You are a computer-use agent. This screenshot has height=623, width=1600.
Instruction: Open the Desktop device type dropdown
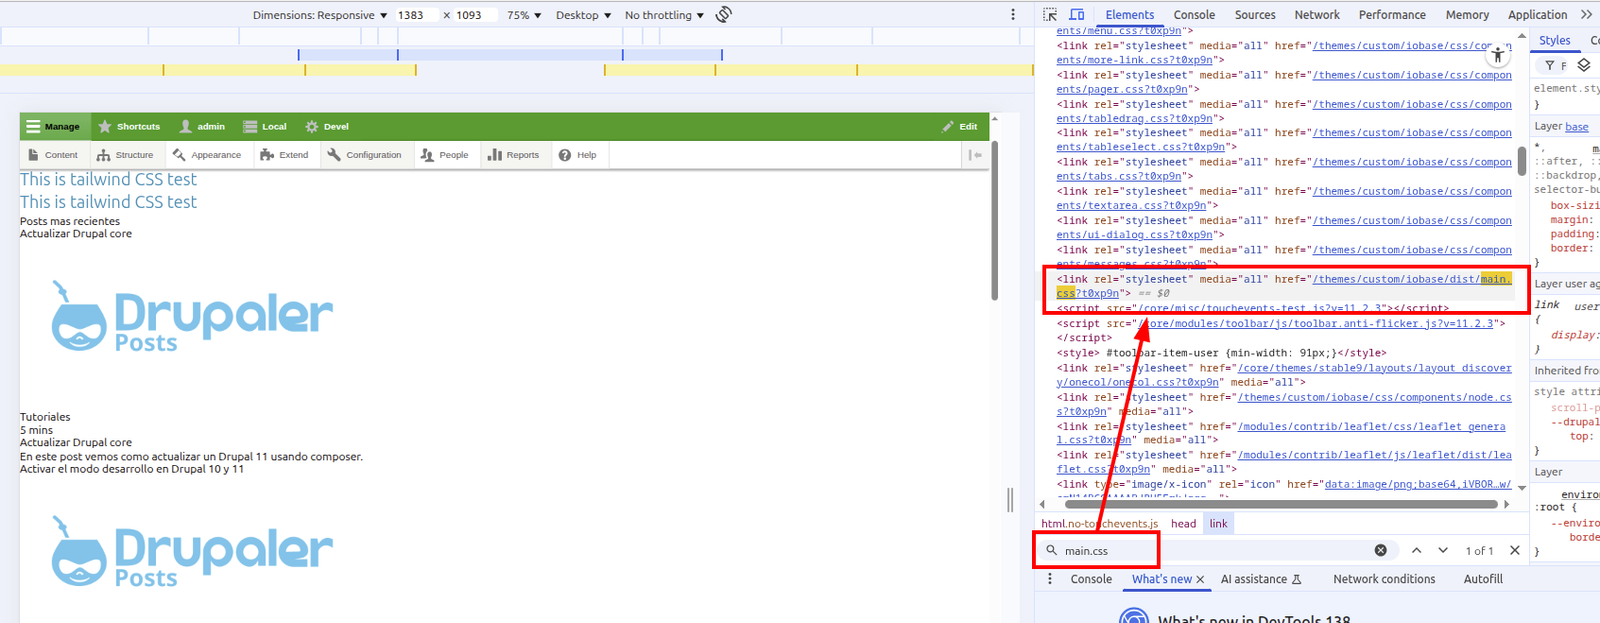click(583, 15)
